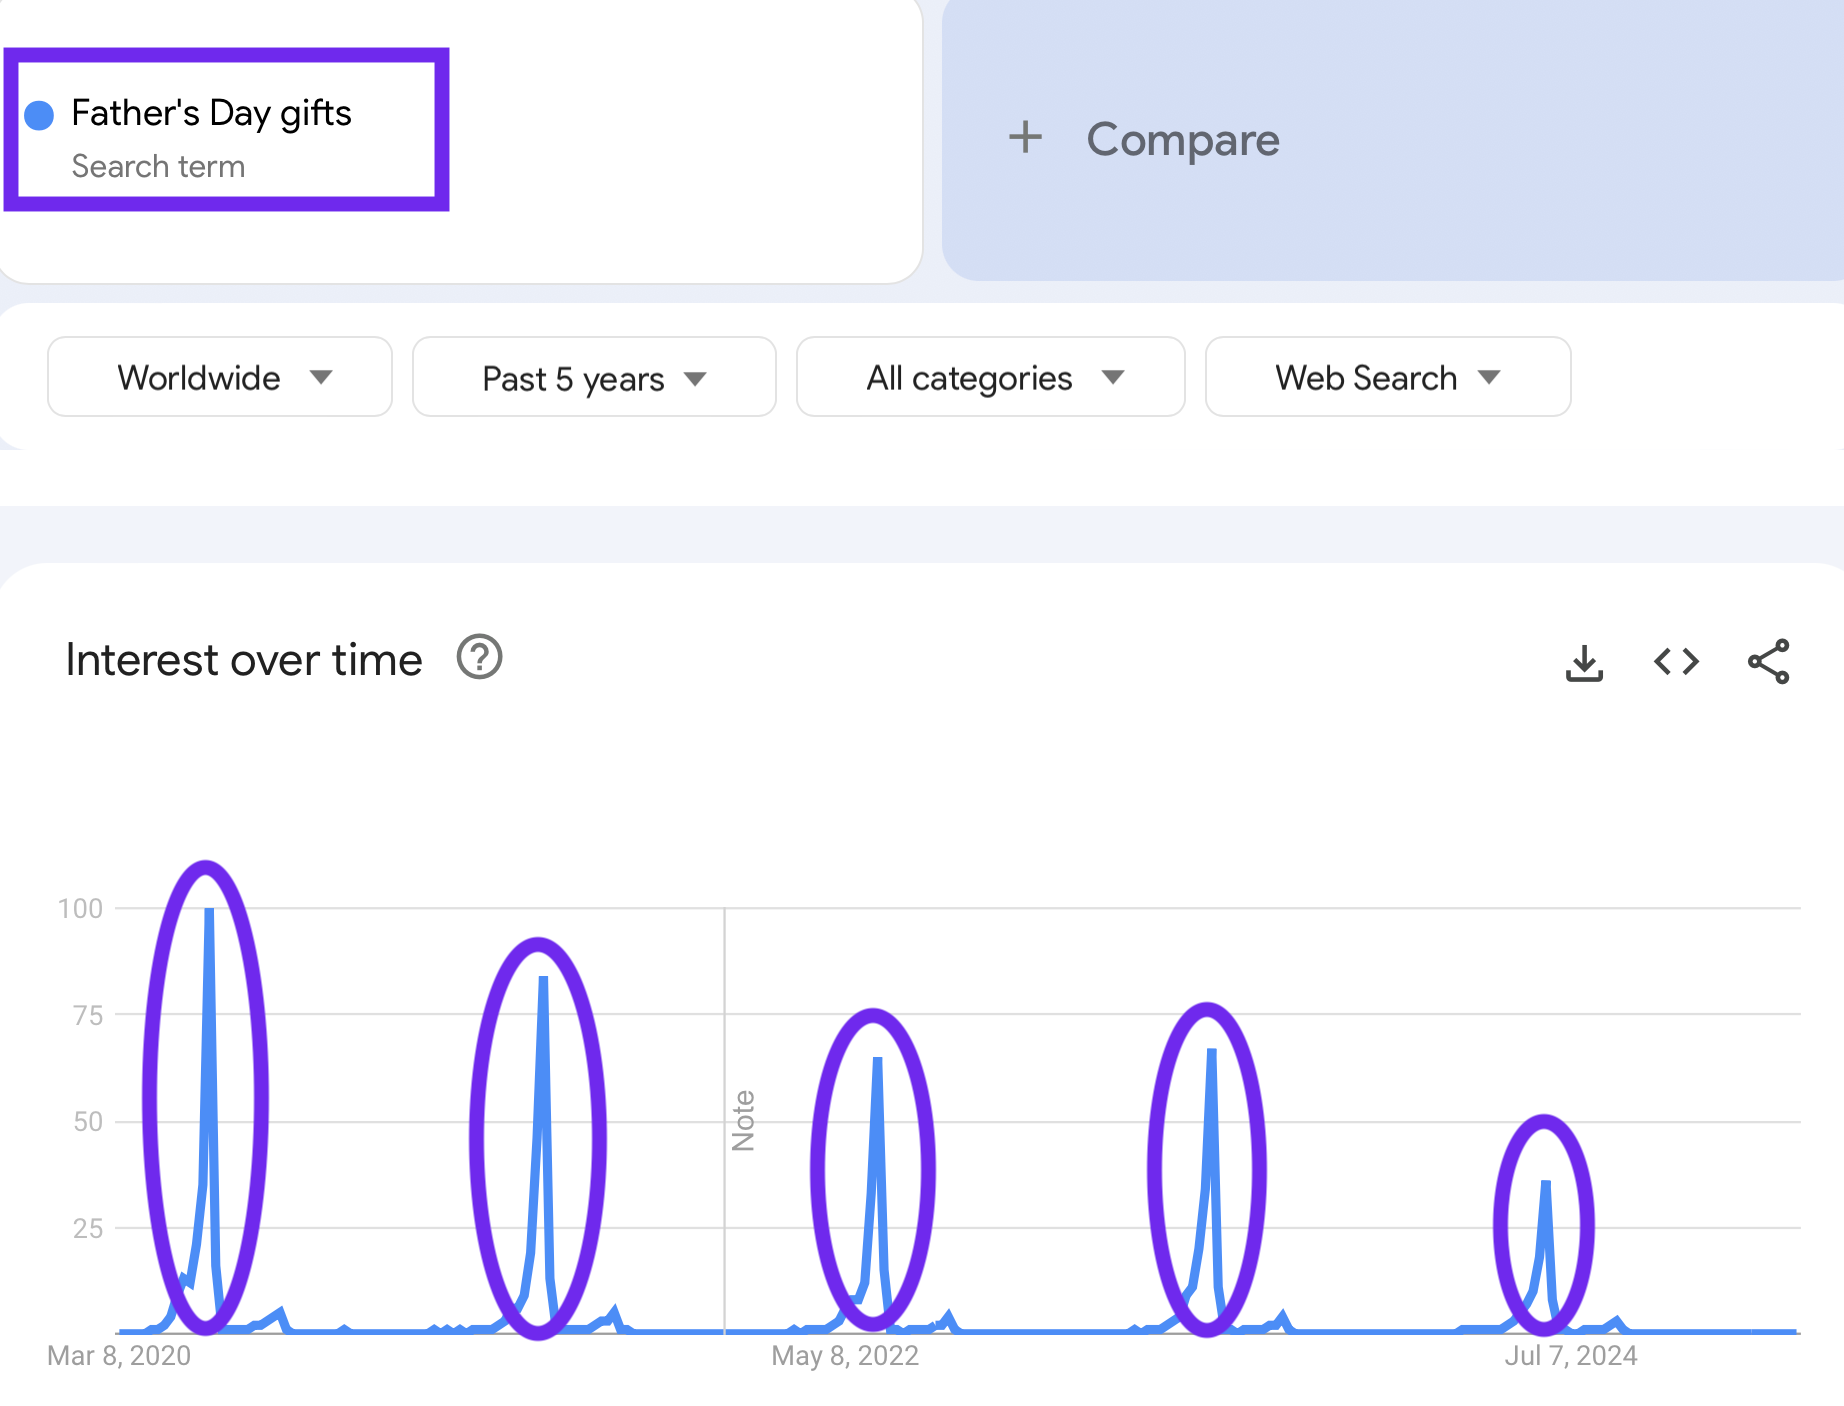The height and width of the screenshot is (1406, 1844).
Task: Select the 2022 peak on the graph
Action: click(877, 1058)
